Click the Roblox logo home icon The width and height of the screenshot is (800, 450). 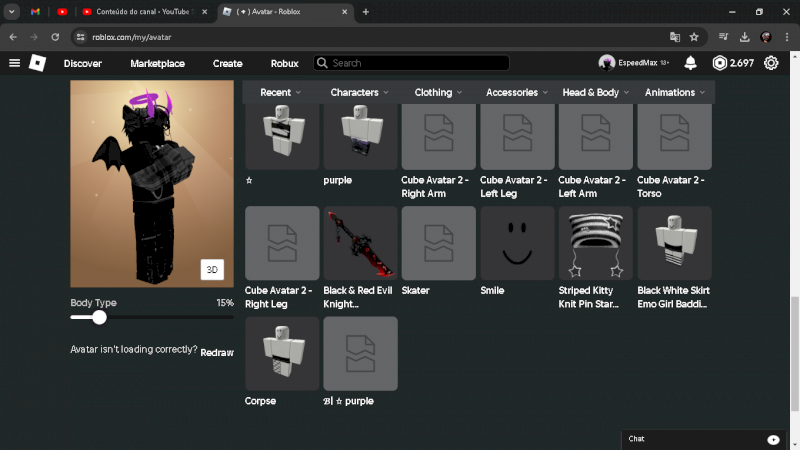[x=37, y=63]
